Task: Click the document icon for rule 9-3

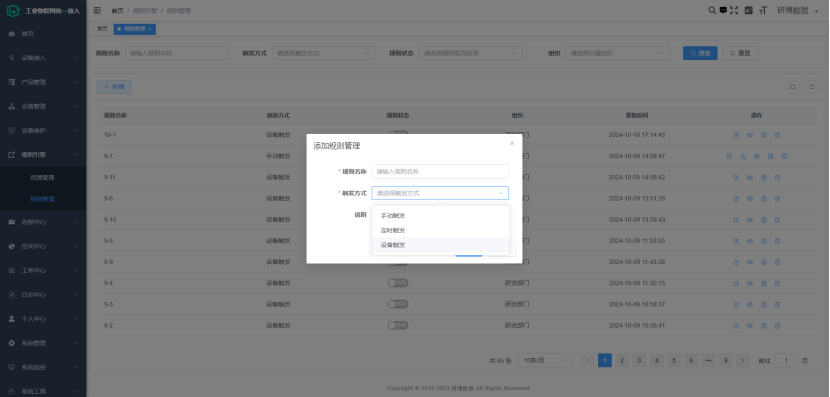Action: 763,304
